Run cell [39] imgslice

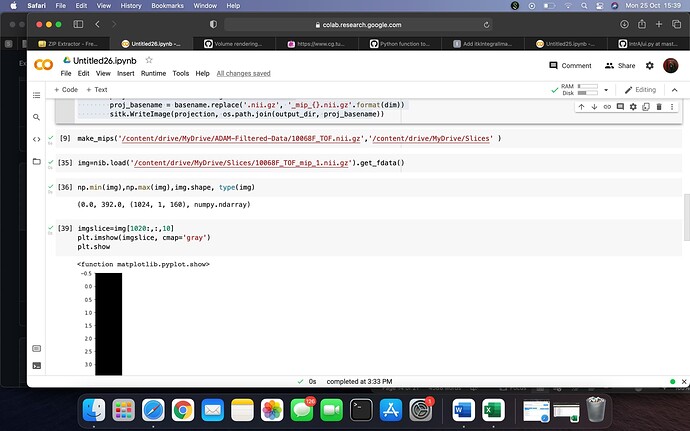coord(65,228)
